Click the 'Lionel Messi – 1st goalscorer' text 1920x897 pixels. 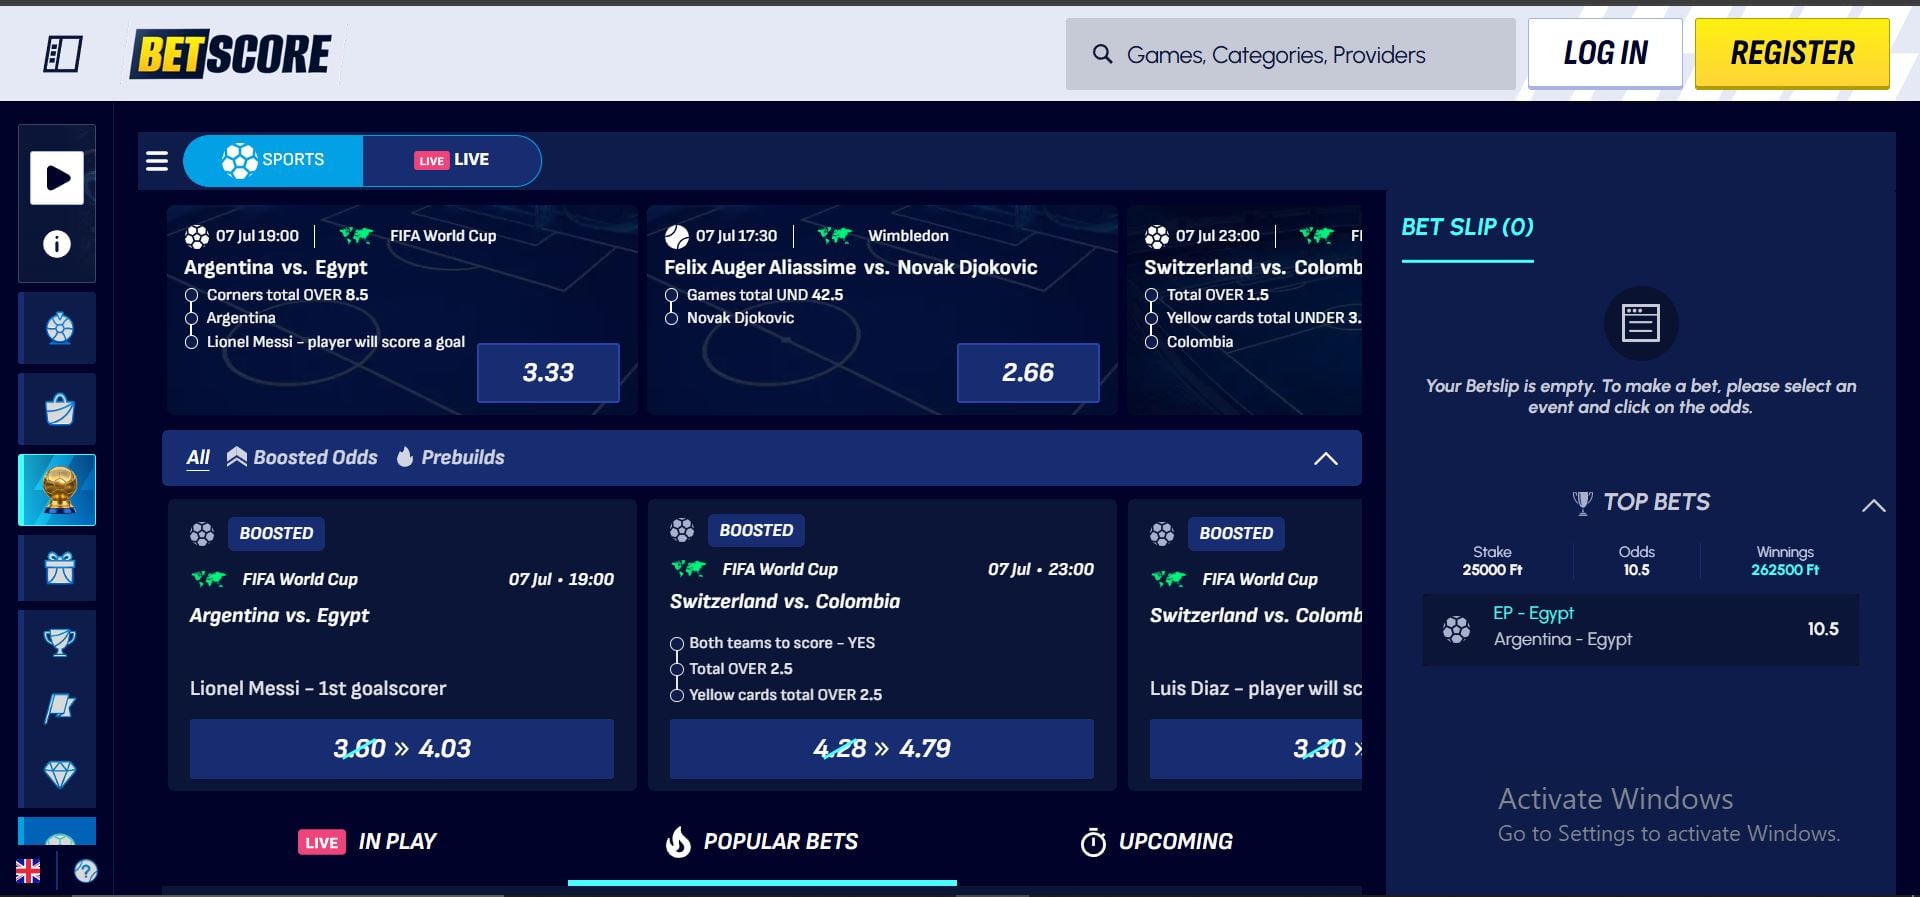pyautogui.click(x=318, y=689)
